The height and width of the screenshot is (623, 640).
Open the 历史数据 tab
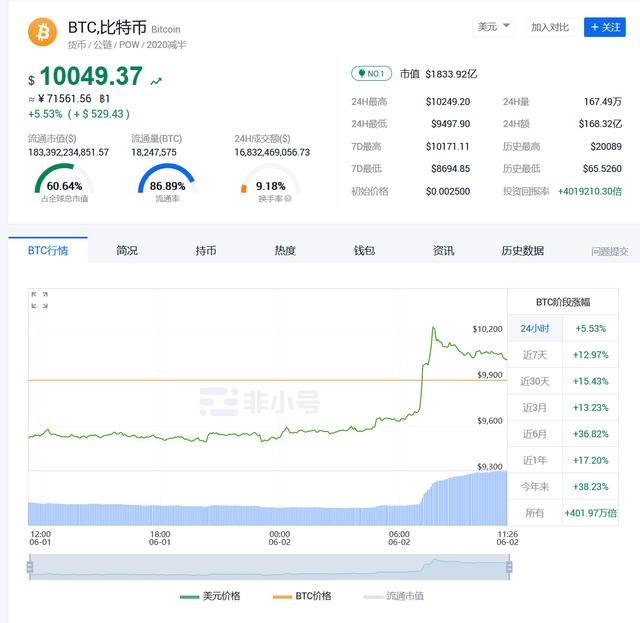(x=522, y=250)
